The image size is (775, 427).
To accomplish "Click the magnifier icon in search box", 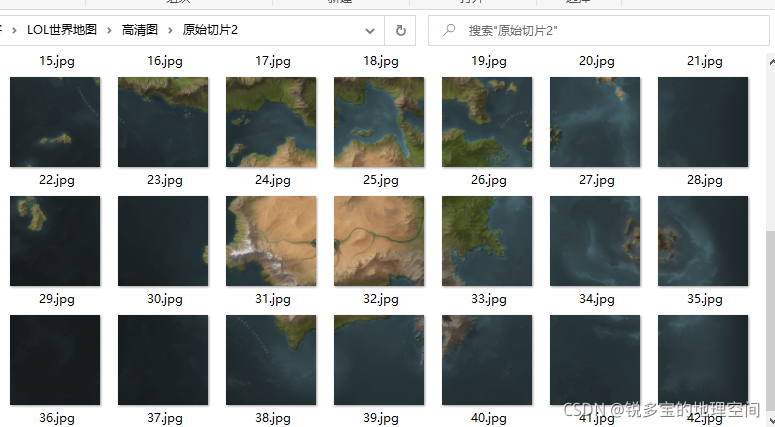I will click(449, 30).
